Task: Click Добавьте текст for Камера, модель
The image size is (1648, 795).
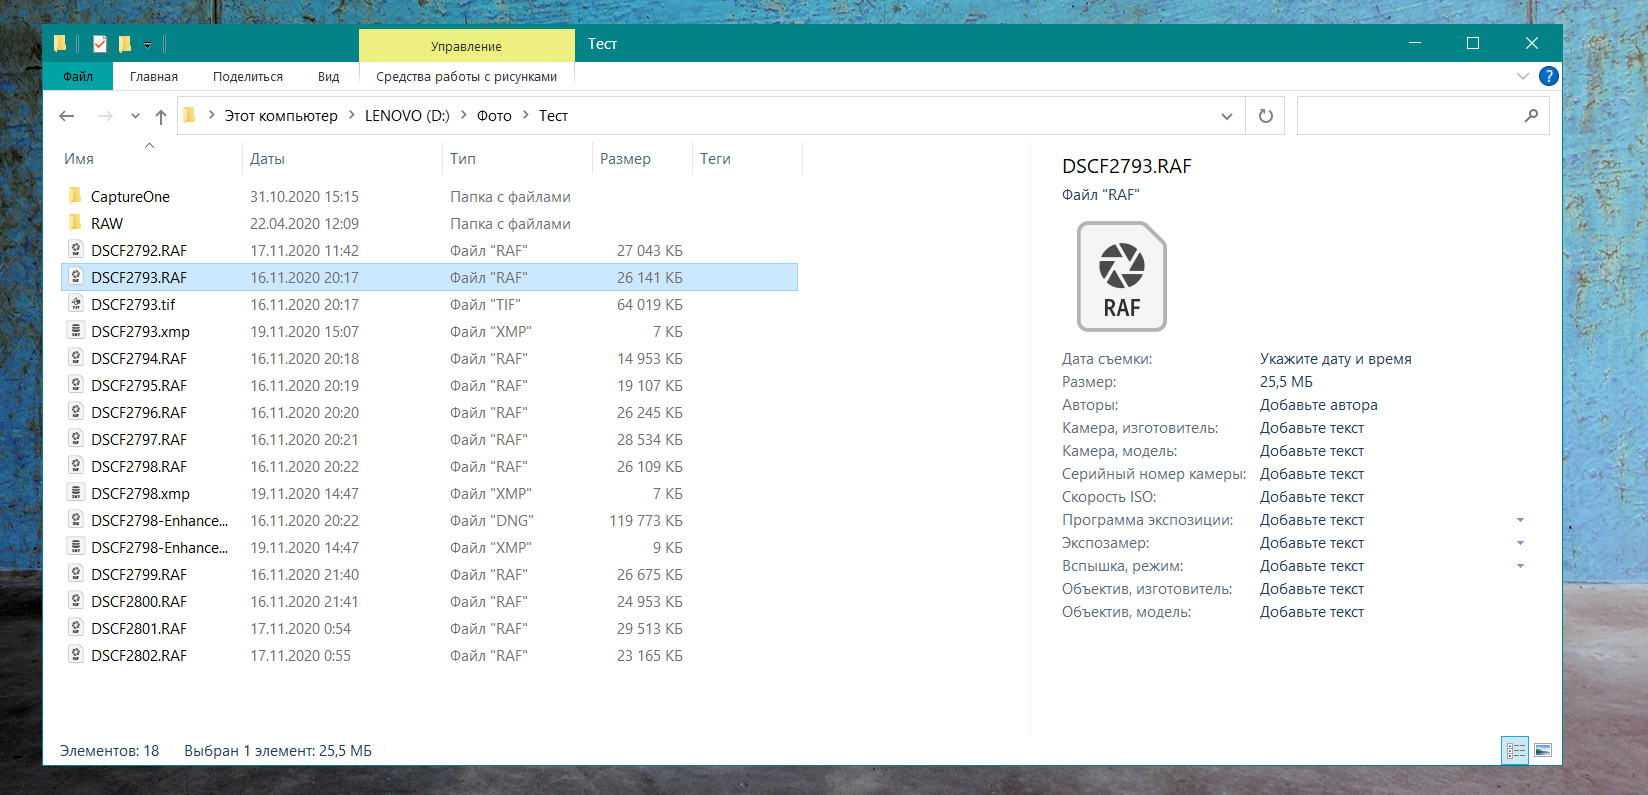Action: pyautogui.click(x=1311, y=451)
